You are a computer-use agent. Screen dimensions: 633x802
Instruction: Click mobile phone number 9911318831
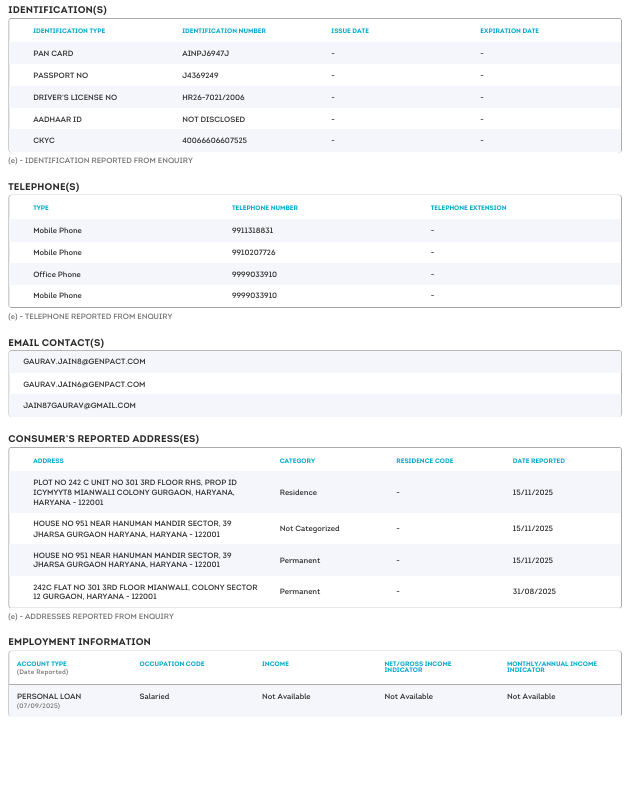point(252,231)
